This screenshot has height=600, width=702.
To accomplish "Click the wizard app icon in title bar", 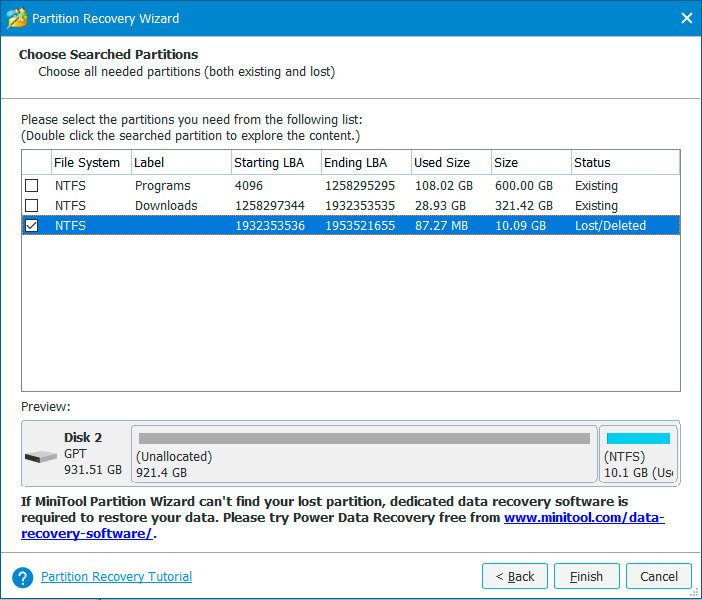I will click(x=17, y=18).
